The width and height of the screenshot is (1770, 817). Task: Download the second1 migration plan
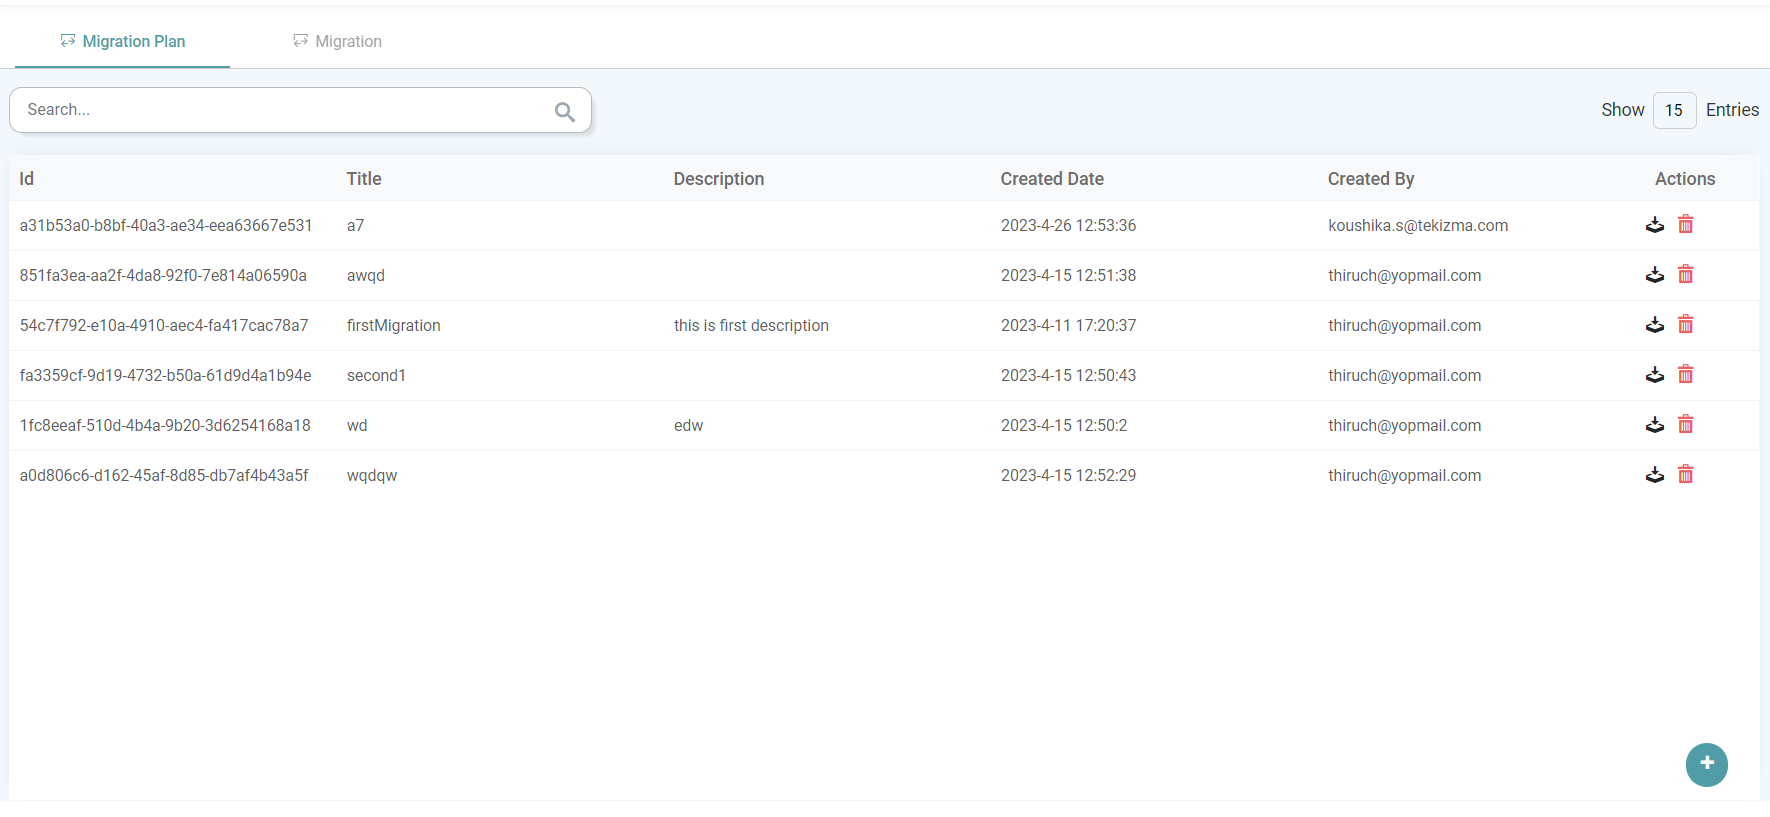click(1654, 375)
